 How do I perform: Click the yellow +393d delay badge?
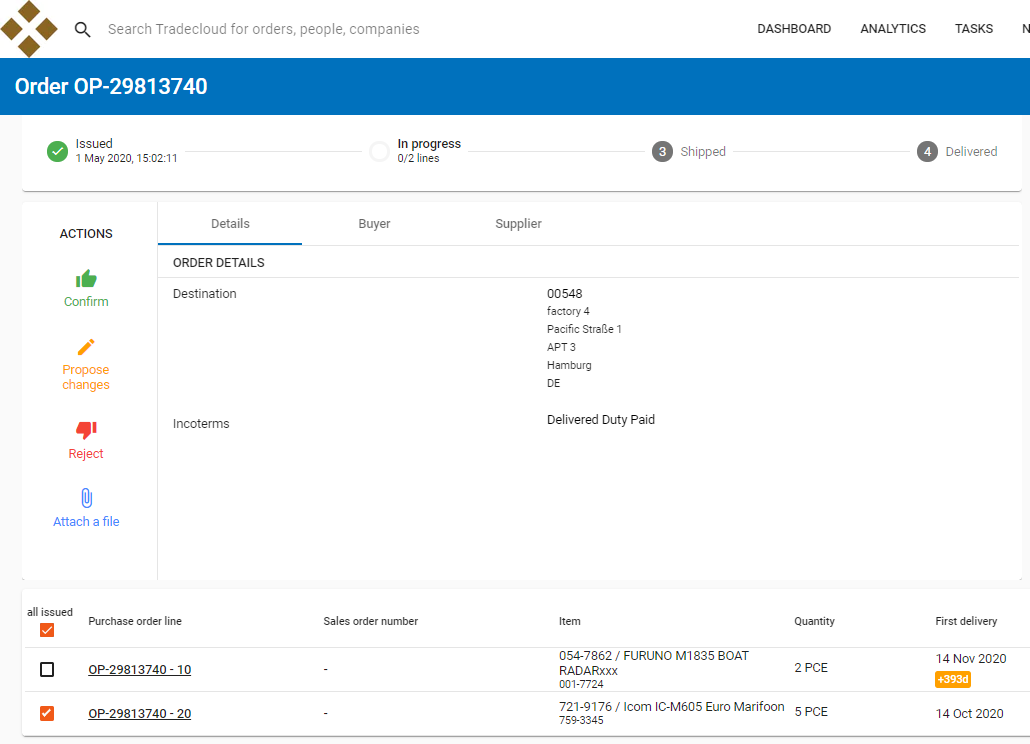point(952,679)
